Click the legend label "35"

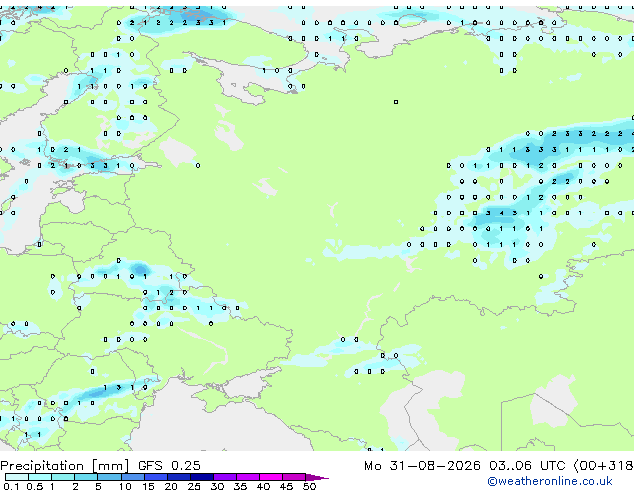pos(240,486)
